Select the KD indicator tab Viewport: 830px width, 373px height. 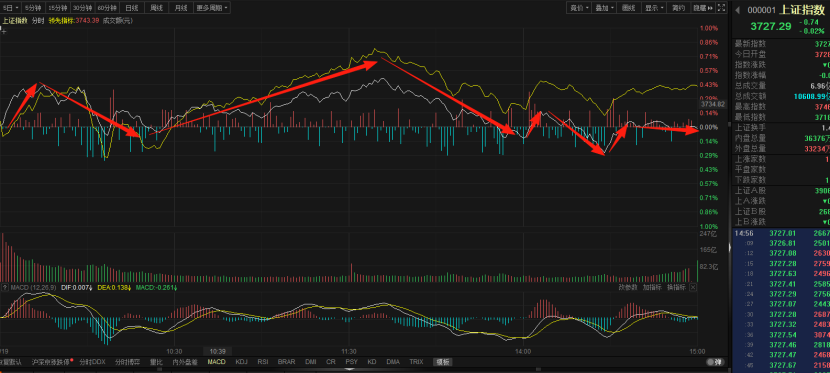[372, 362]
